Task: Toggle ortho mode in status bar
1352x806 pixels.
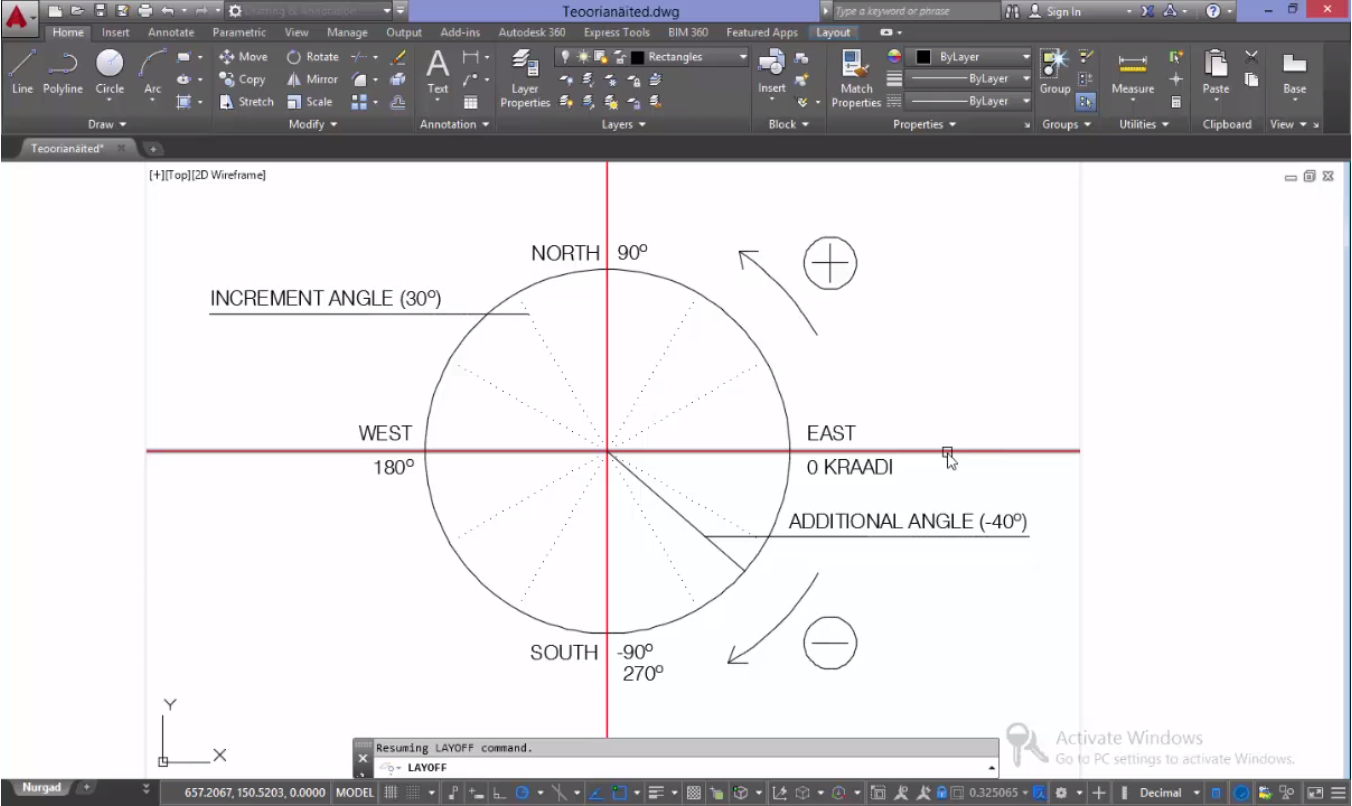Action: click(x=499, y=793)
